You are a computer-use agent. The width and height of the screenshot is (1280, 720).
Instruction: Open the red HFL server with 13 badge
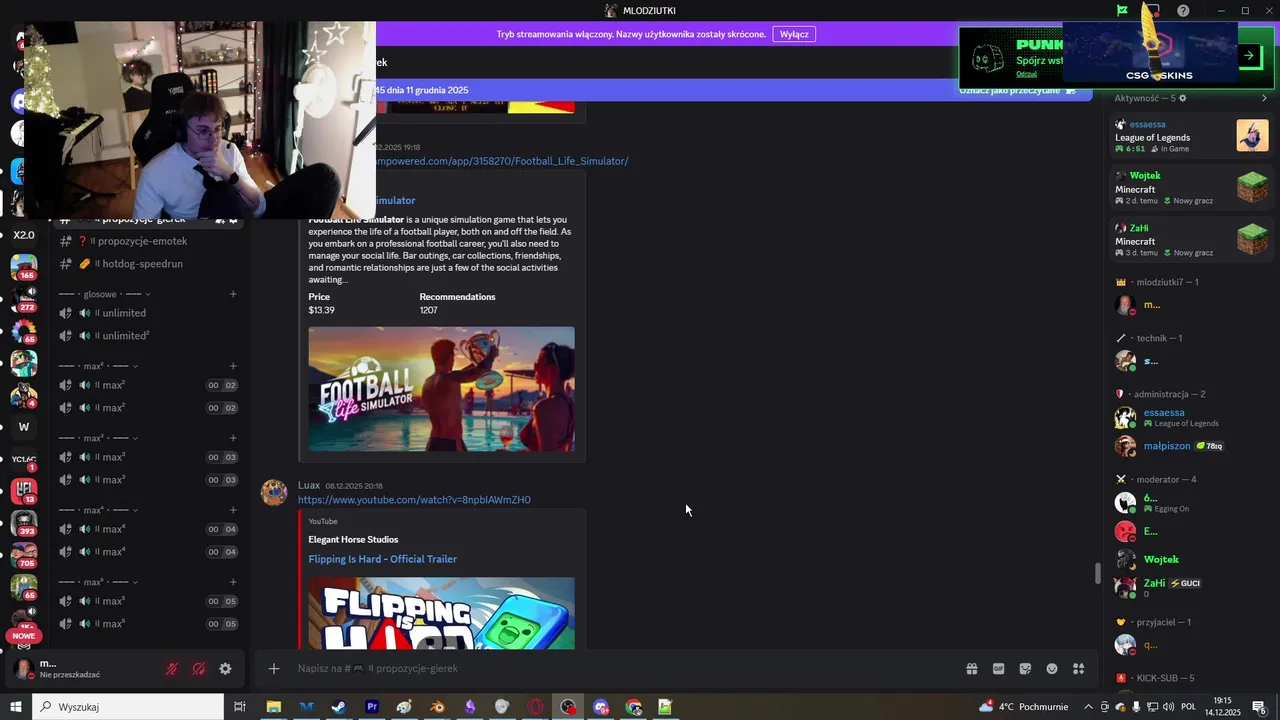click(24, 491)
